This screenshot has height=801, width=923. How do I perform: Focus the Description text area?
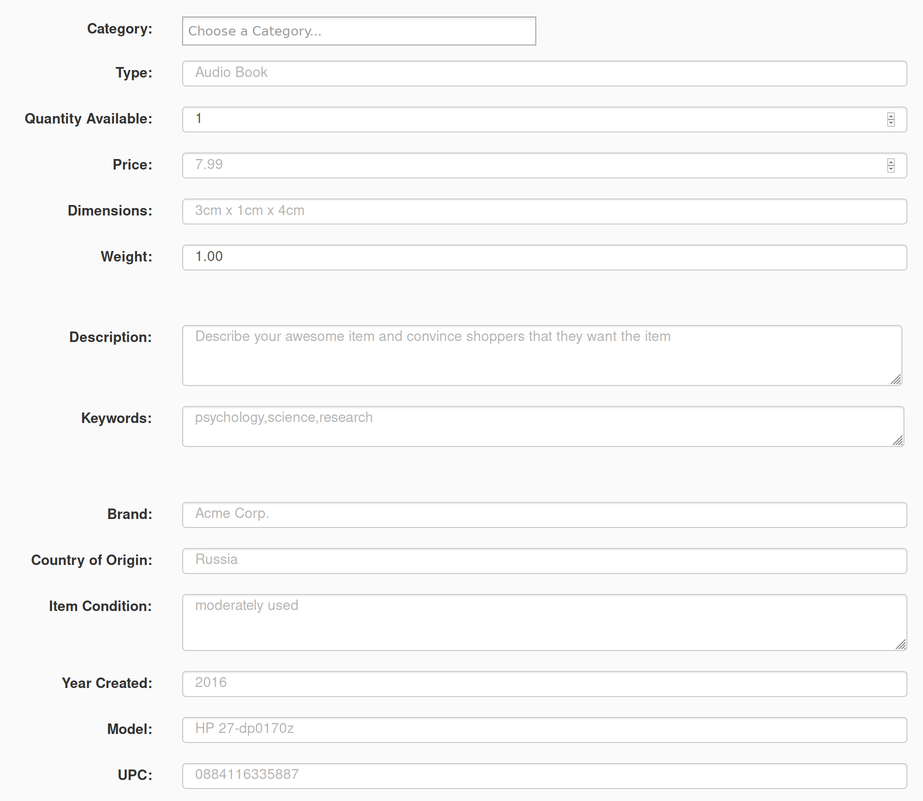540,354
